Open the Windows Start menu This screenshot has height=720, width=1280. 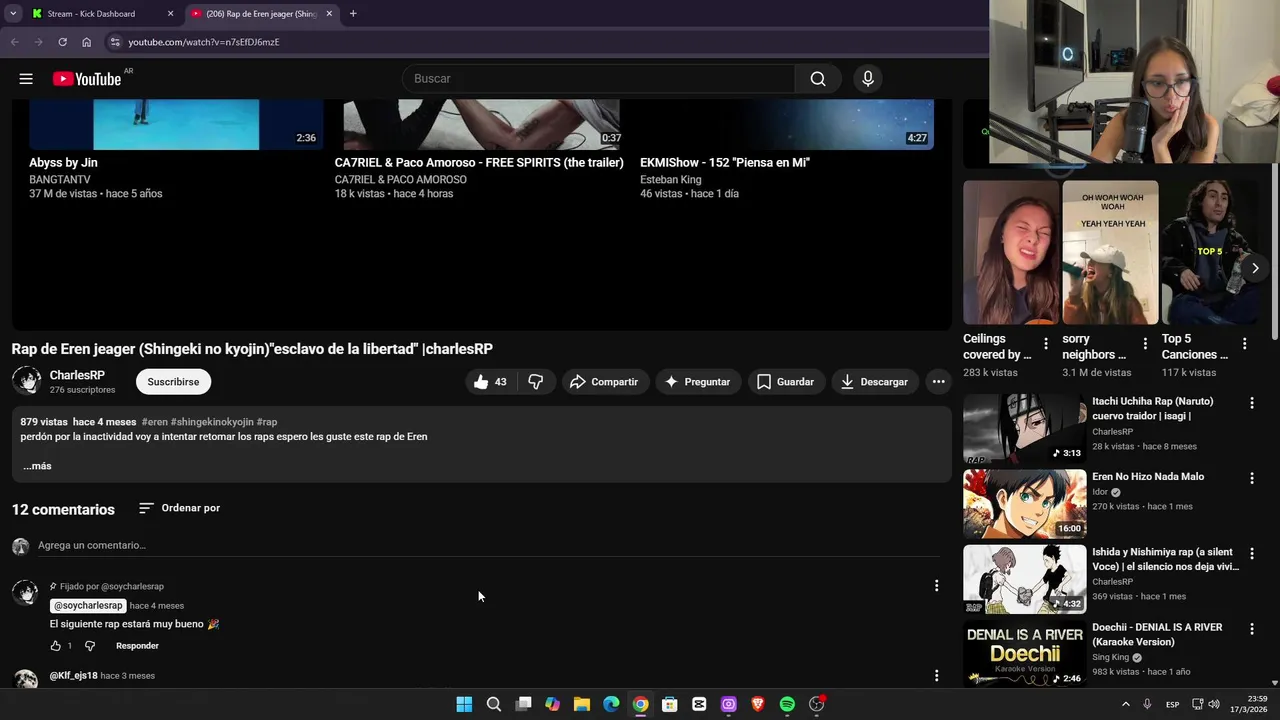pyautogui.click(x=464, y=704)
